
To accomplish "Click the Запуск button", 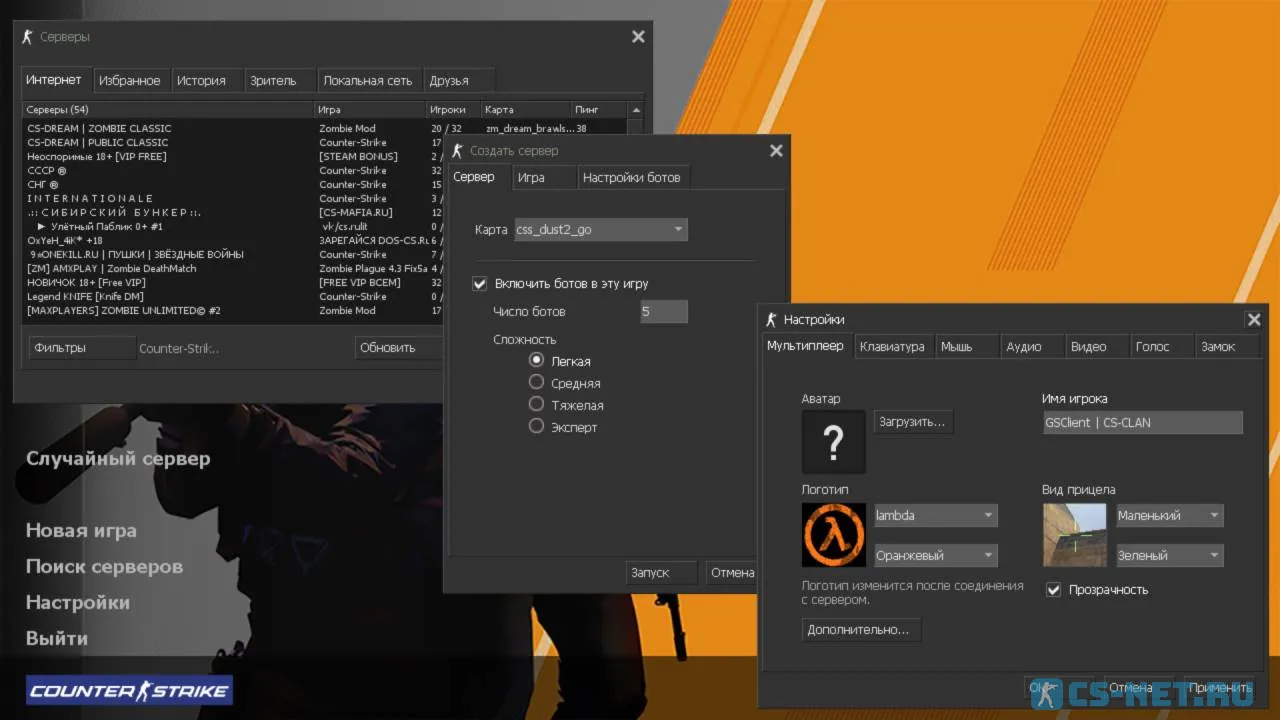I will pos(661,573).
